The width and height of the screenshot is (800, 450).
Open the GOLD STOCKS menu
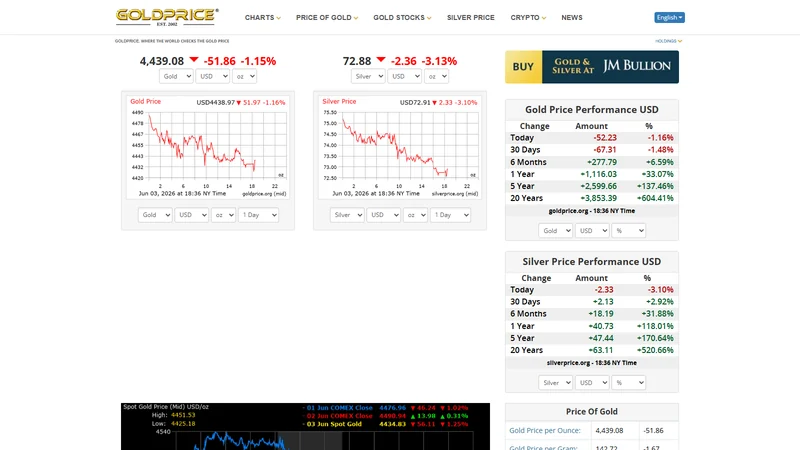tap(402, 17)
